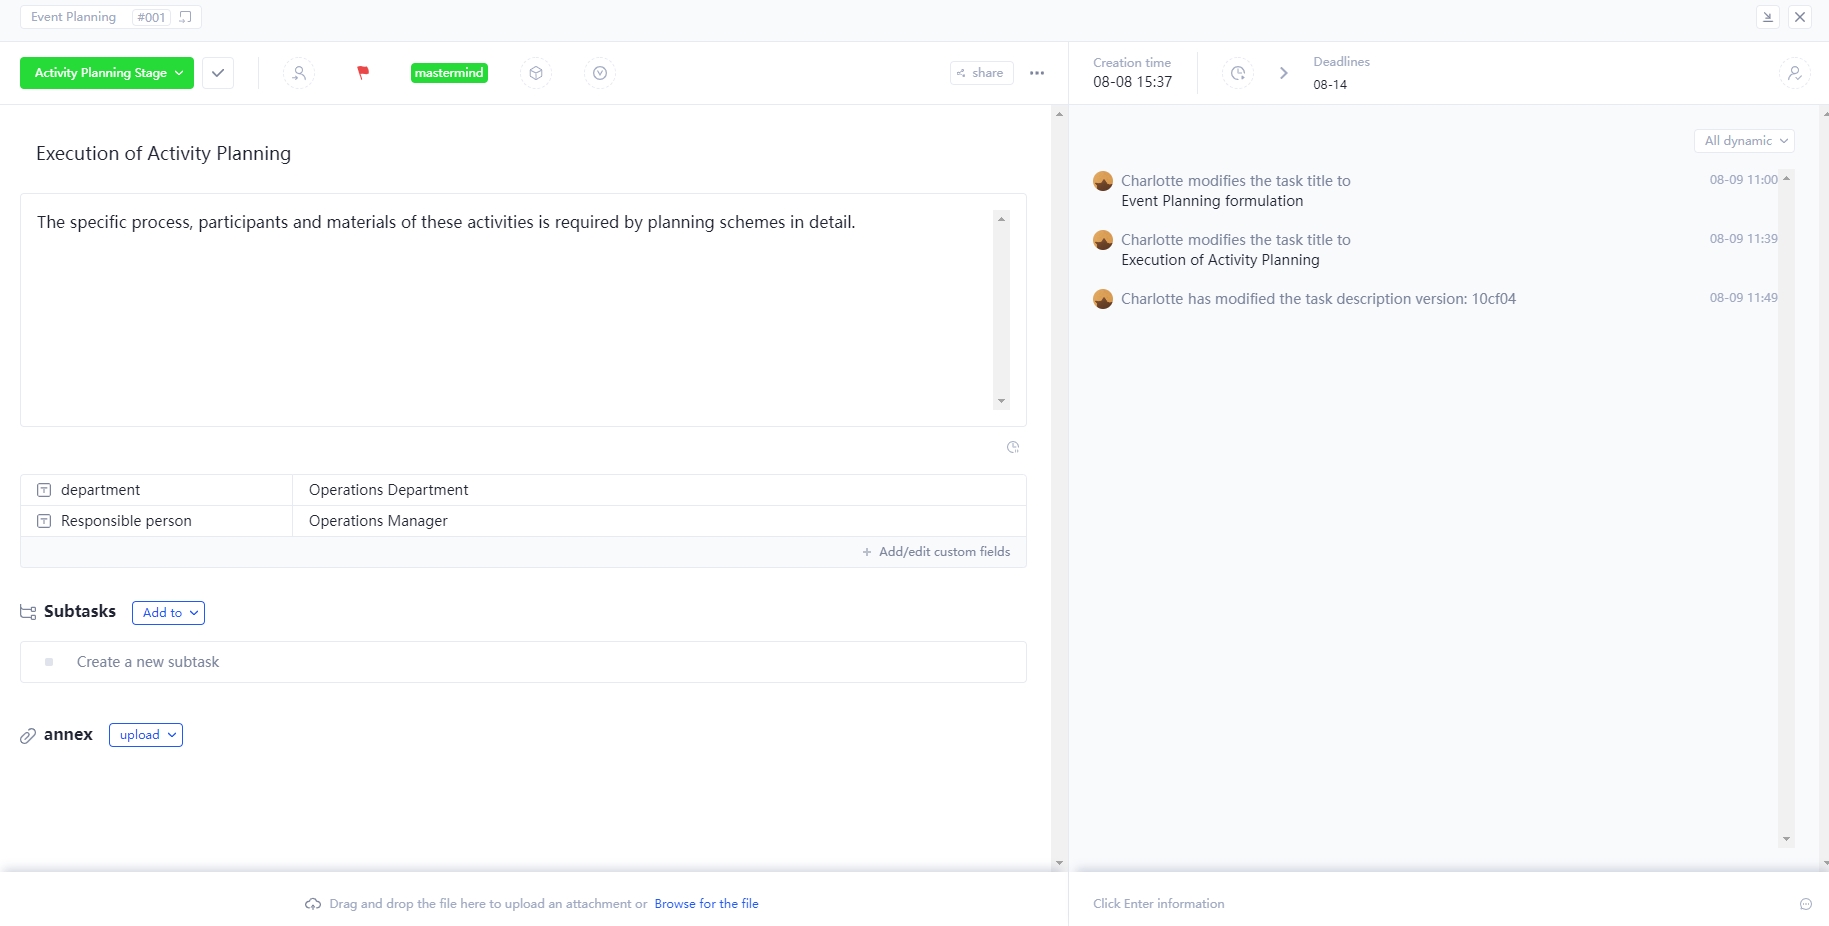Check the circle beside Create a new subtask
The height and width of the screenshot is (926, 1829).
tap(48, 661)
